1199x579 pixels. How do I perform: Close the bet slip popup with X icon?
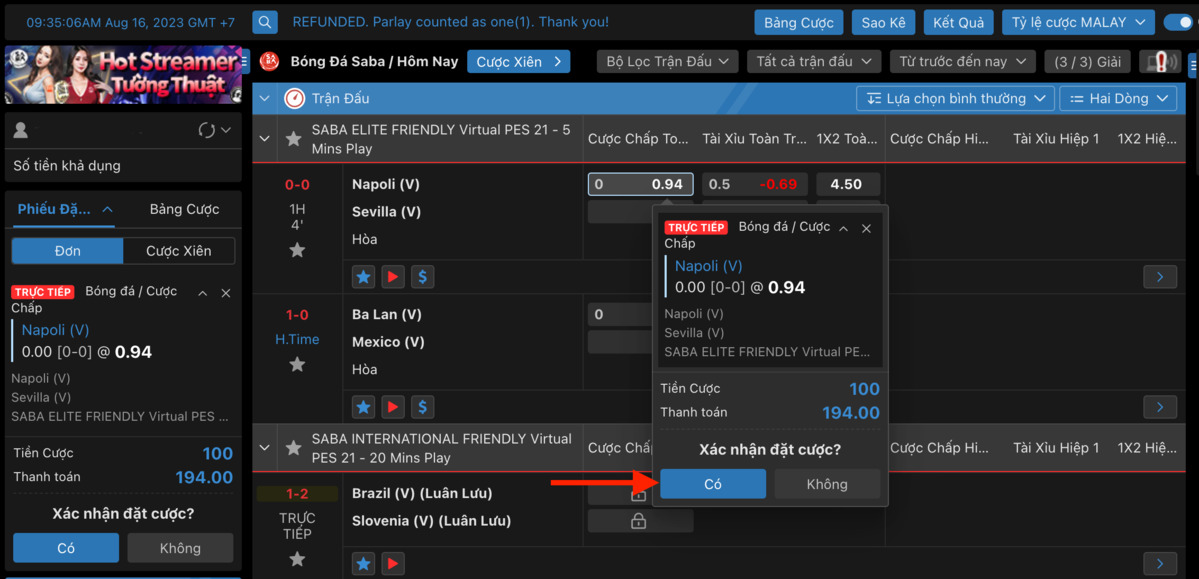click(866, 229)
